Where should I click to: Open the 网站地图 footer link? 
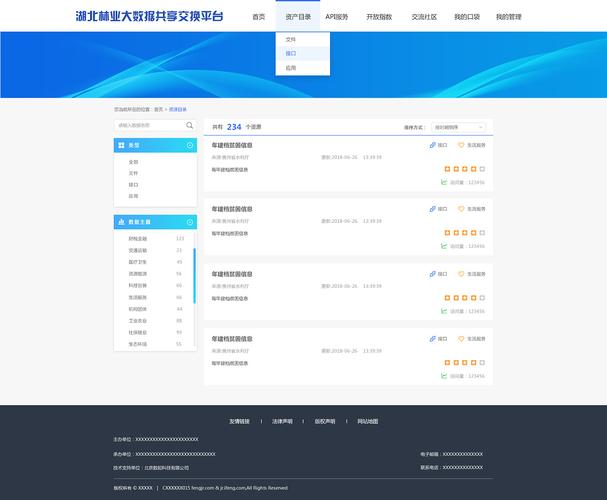coord(368,421)
